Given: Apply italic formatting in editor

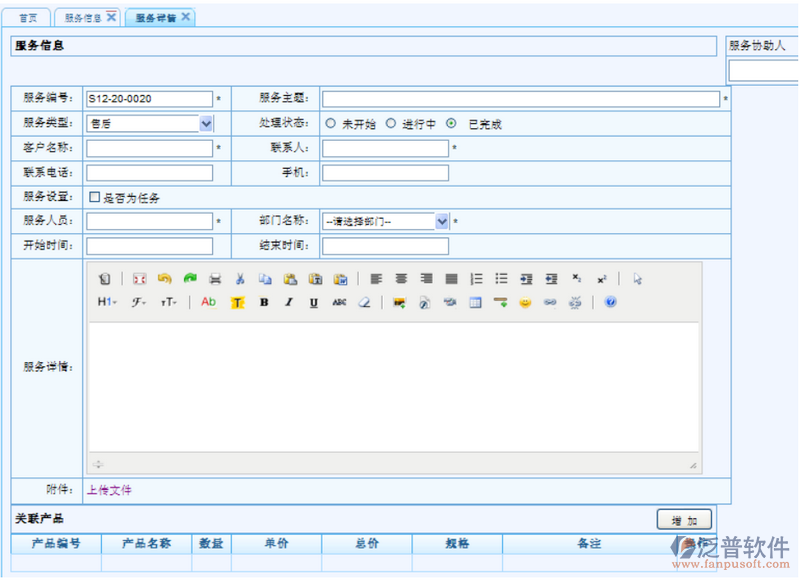Looking at the screenshot, I should pos(289,302).
